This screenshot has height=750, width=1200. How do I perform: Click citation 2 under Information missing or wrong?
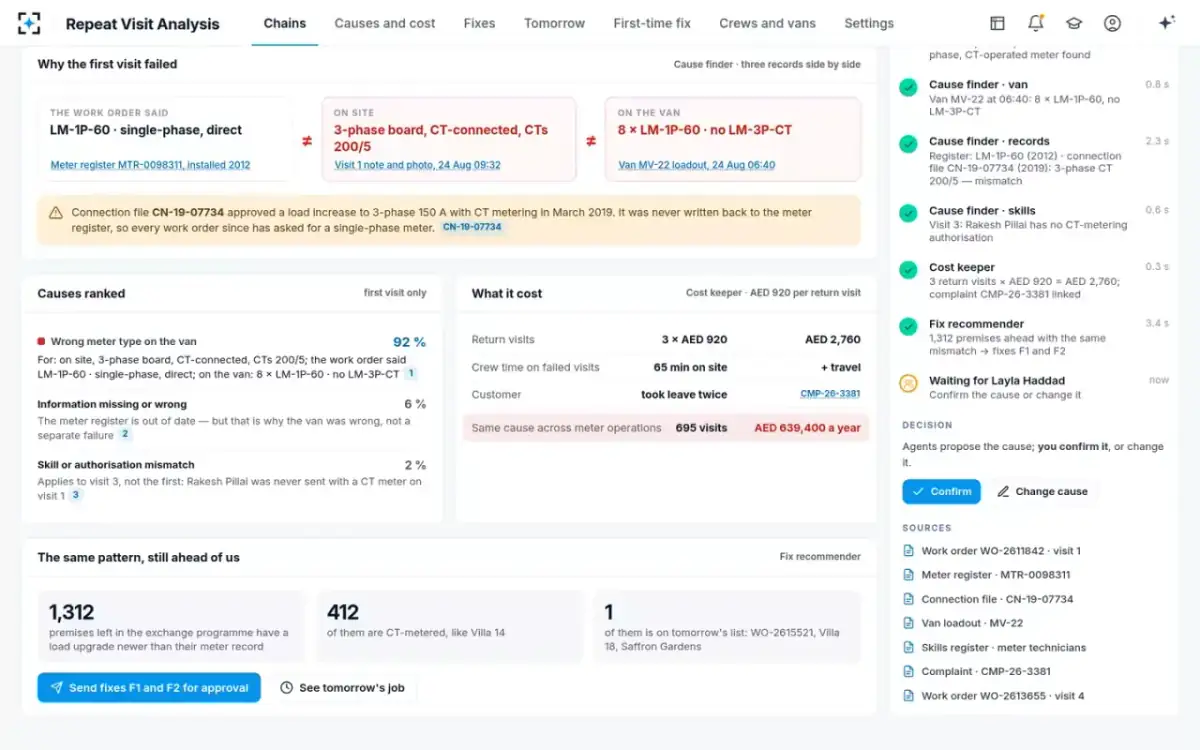pos(125,434)
